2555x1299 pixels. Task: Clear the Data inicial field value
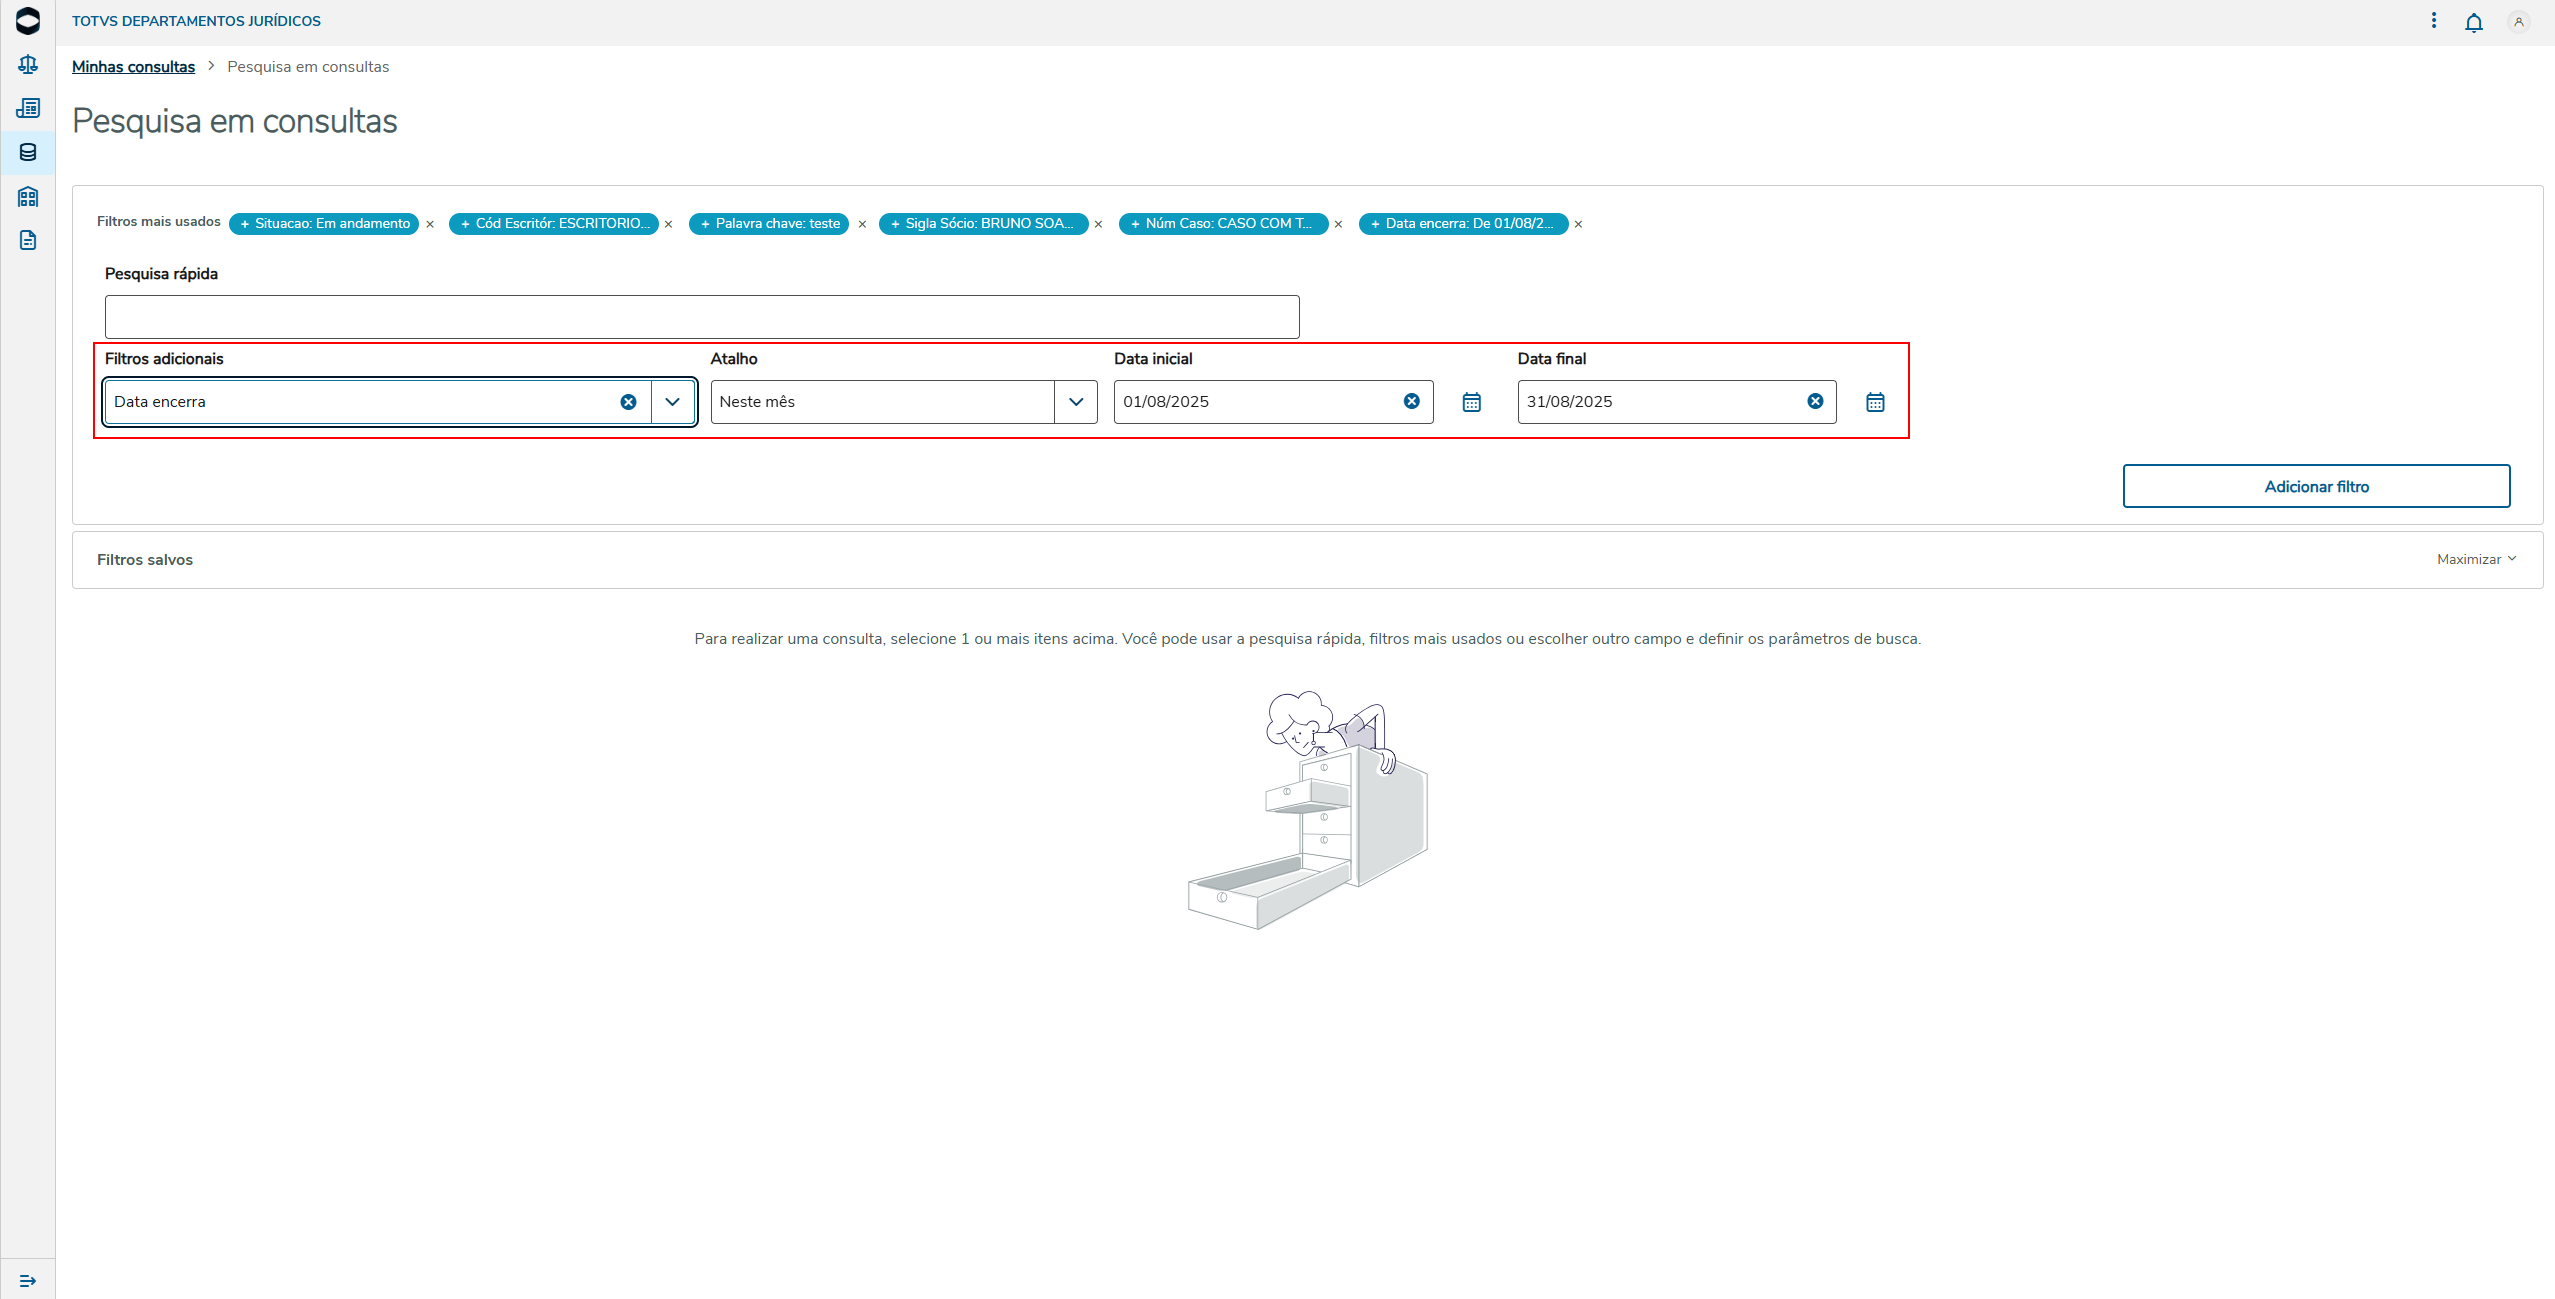point(1411,401)
